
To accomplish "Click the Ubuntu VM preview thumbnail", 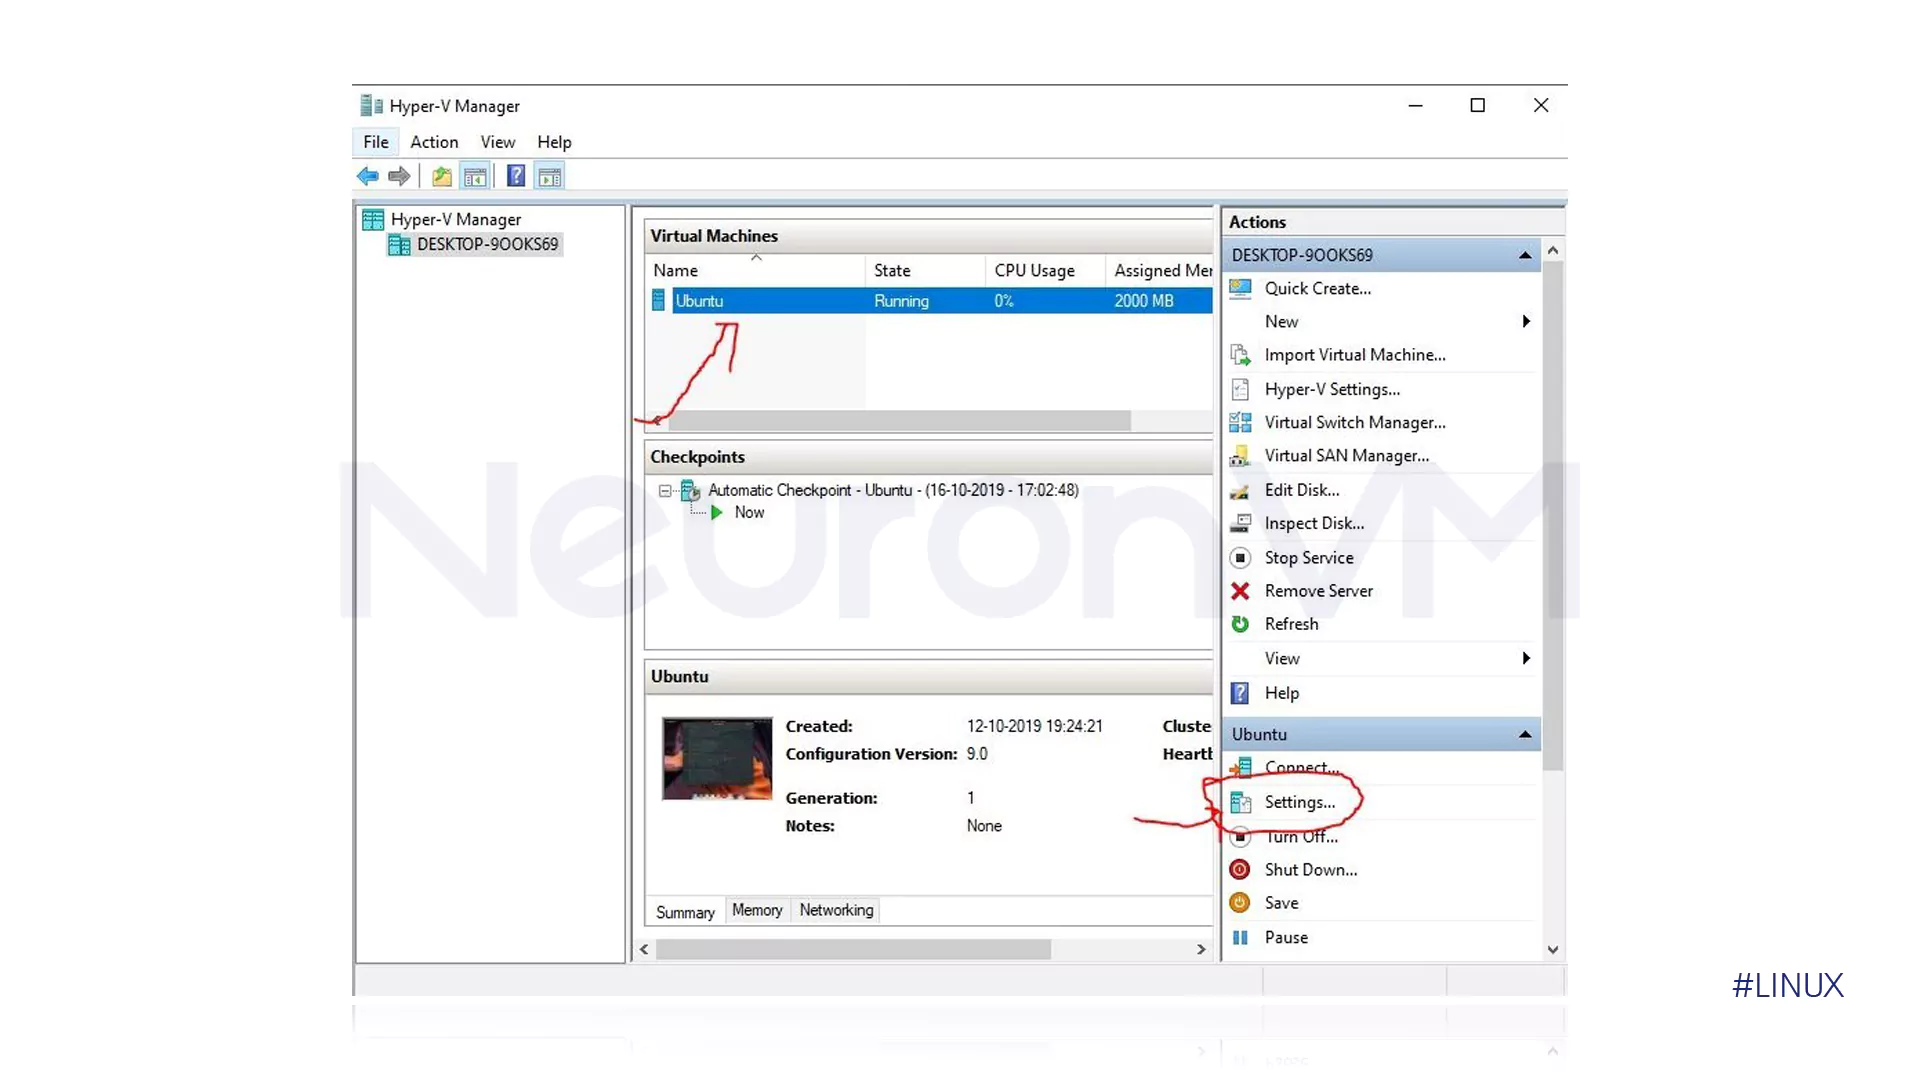I will pyautogui.click(x=717, y=758).
